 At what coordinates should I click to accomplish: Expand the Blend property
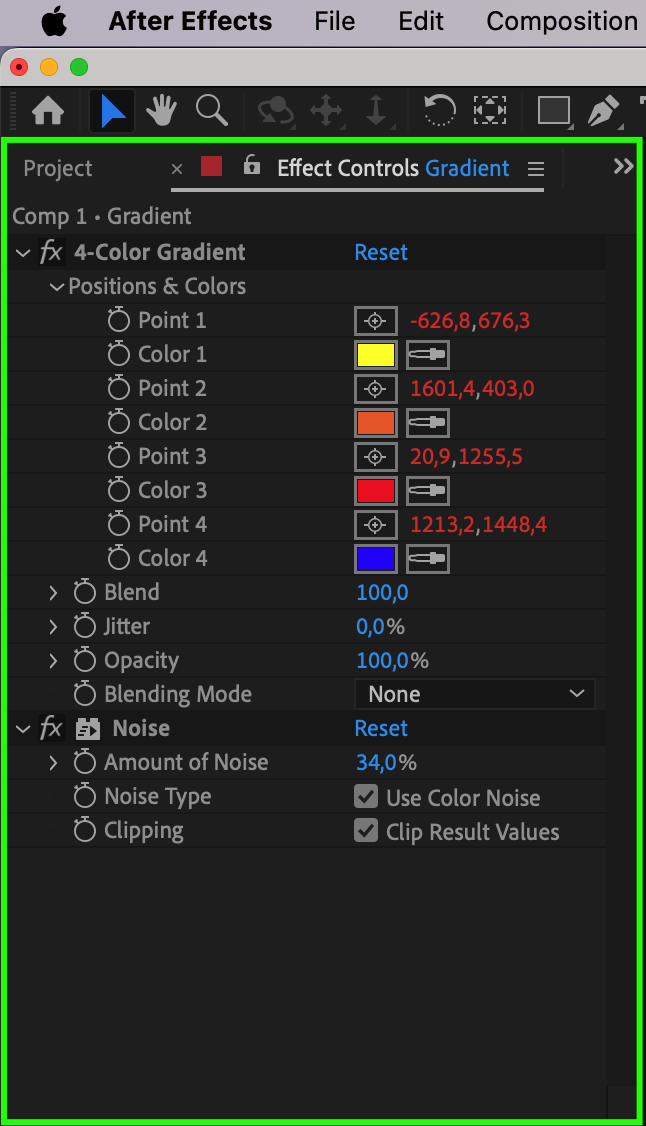pos(53,592)
